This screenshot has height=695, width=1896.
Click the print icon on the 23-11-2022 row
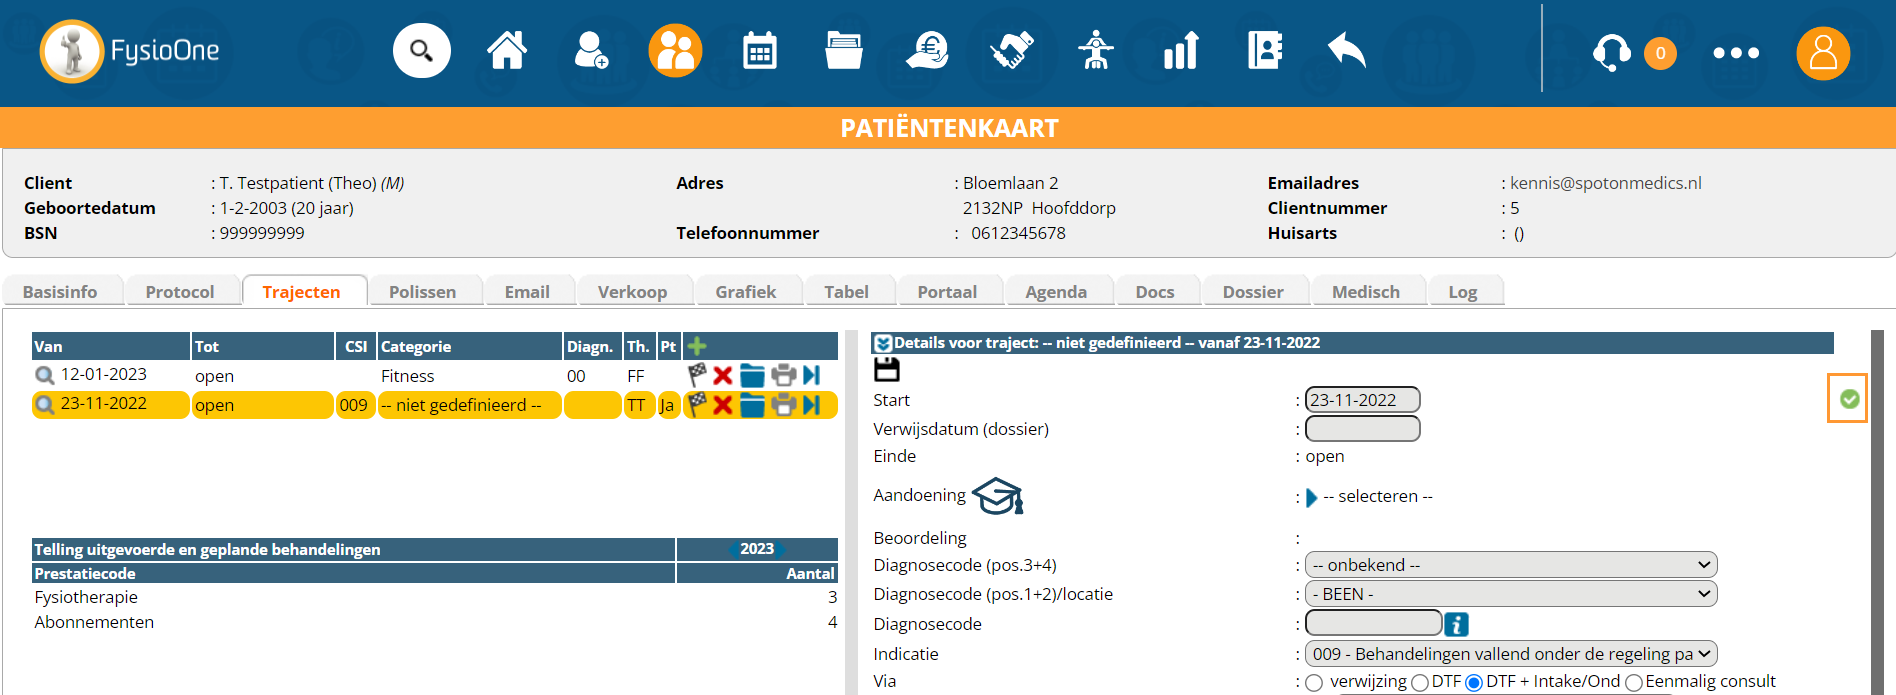(784, 405)
